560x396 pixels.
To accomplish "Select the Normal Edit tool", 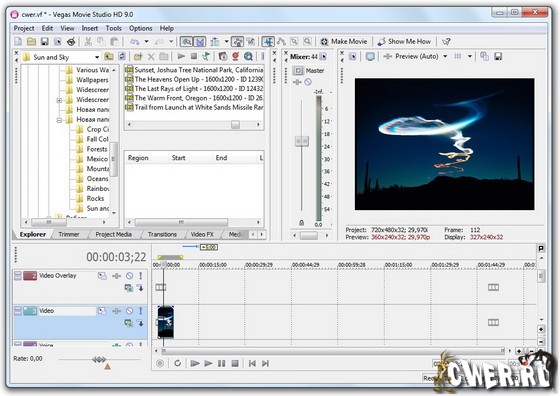I will pyautogui.click(x=268, y=42).
